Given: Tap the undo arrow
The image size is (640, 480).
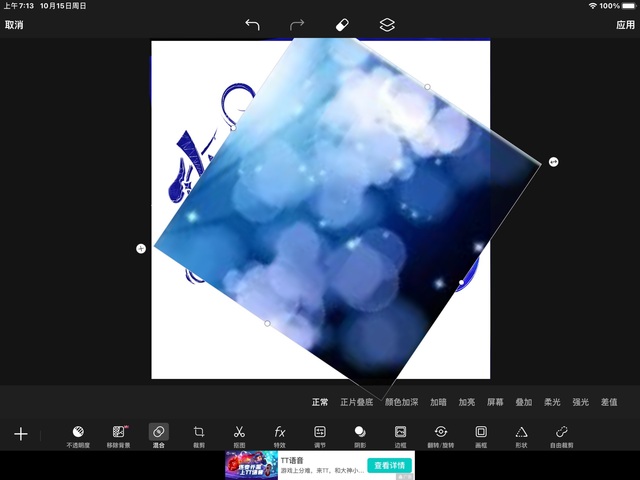Looking at the screenshot, I should (x=252, y=24).
